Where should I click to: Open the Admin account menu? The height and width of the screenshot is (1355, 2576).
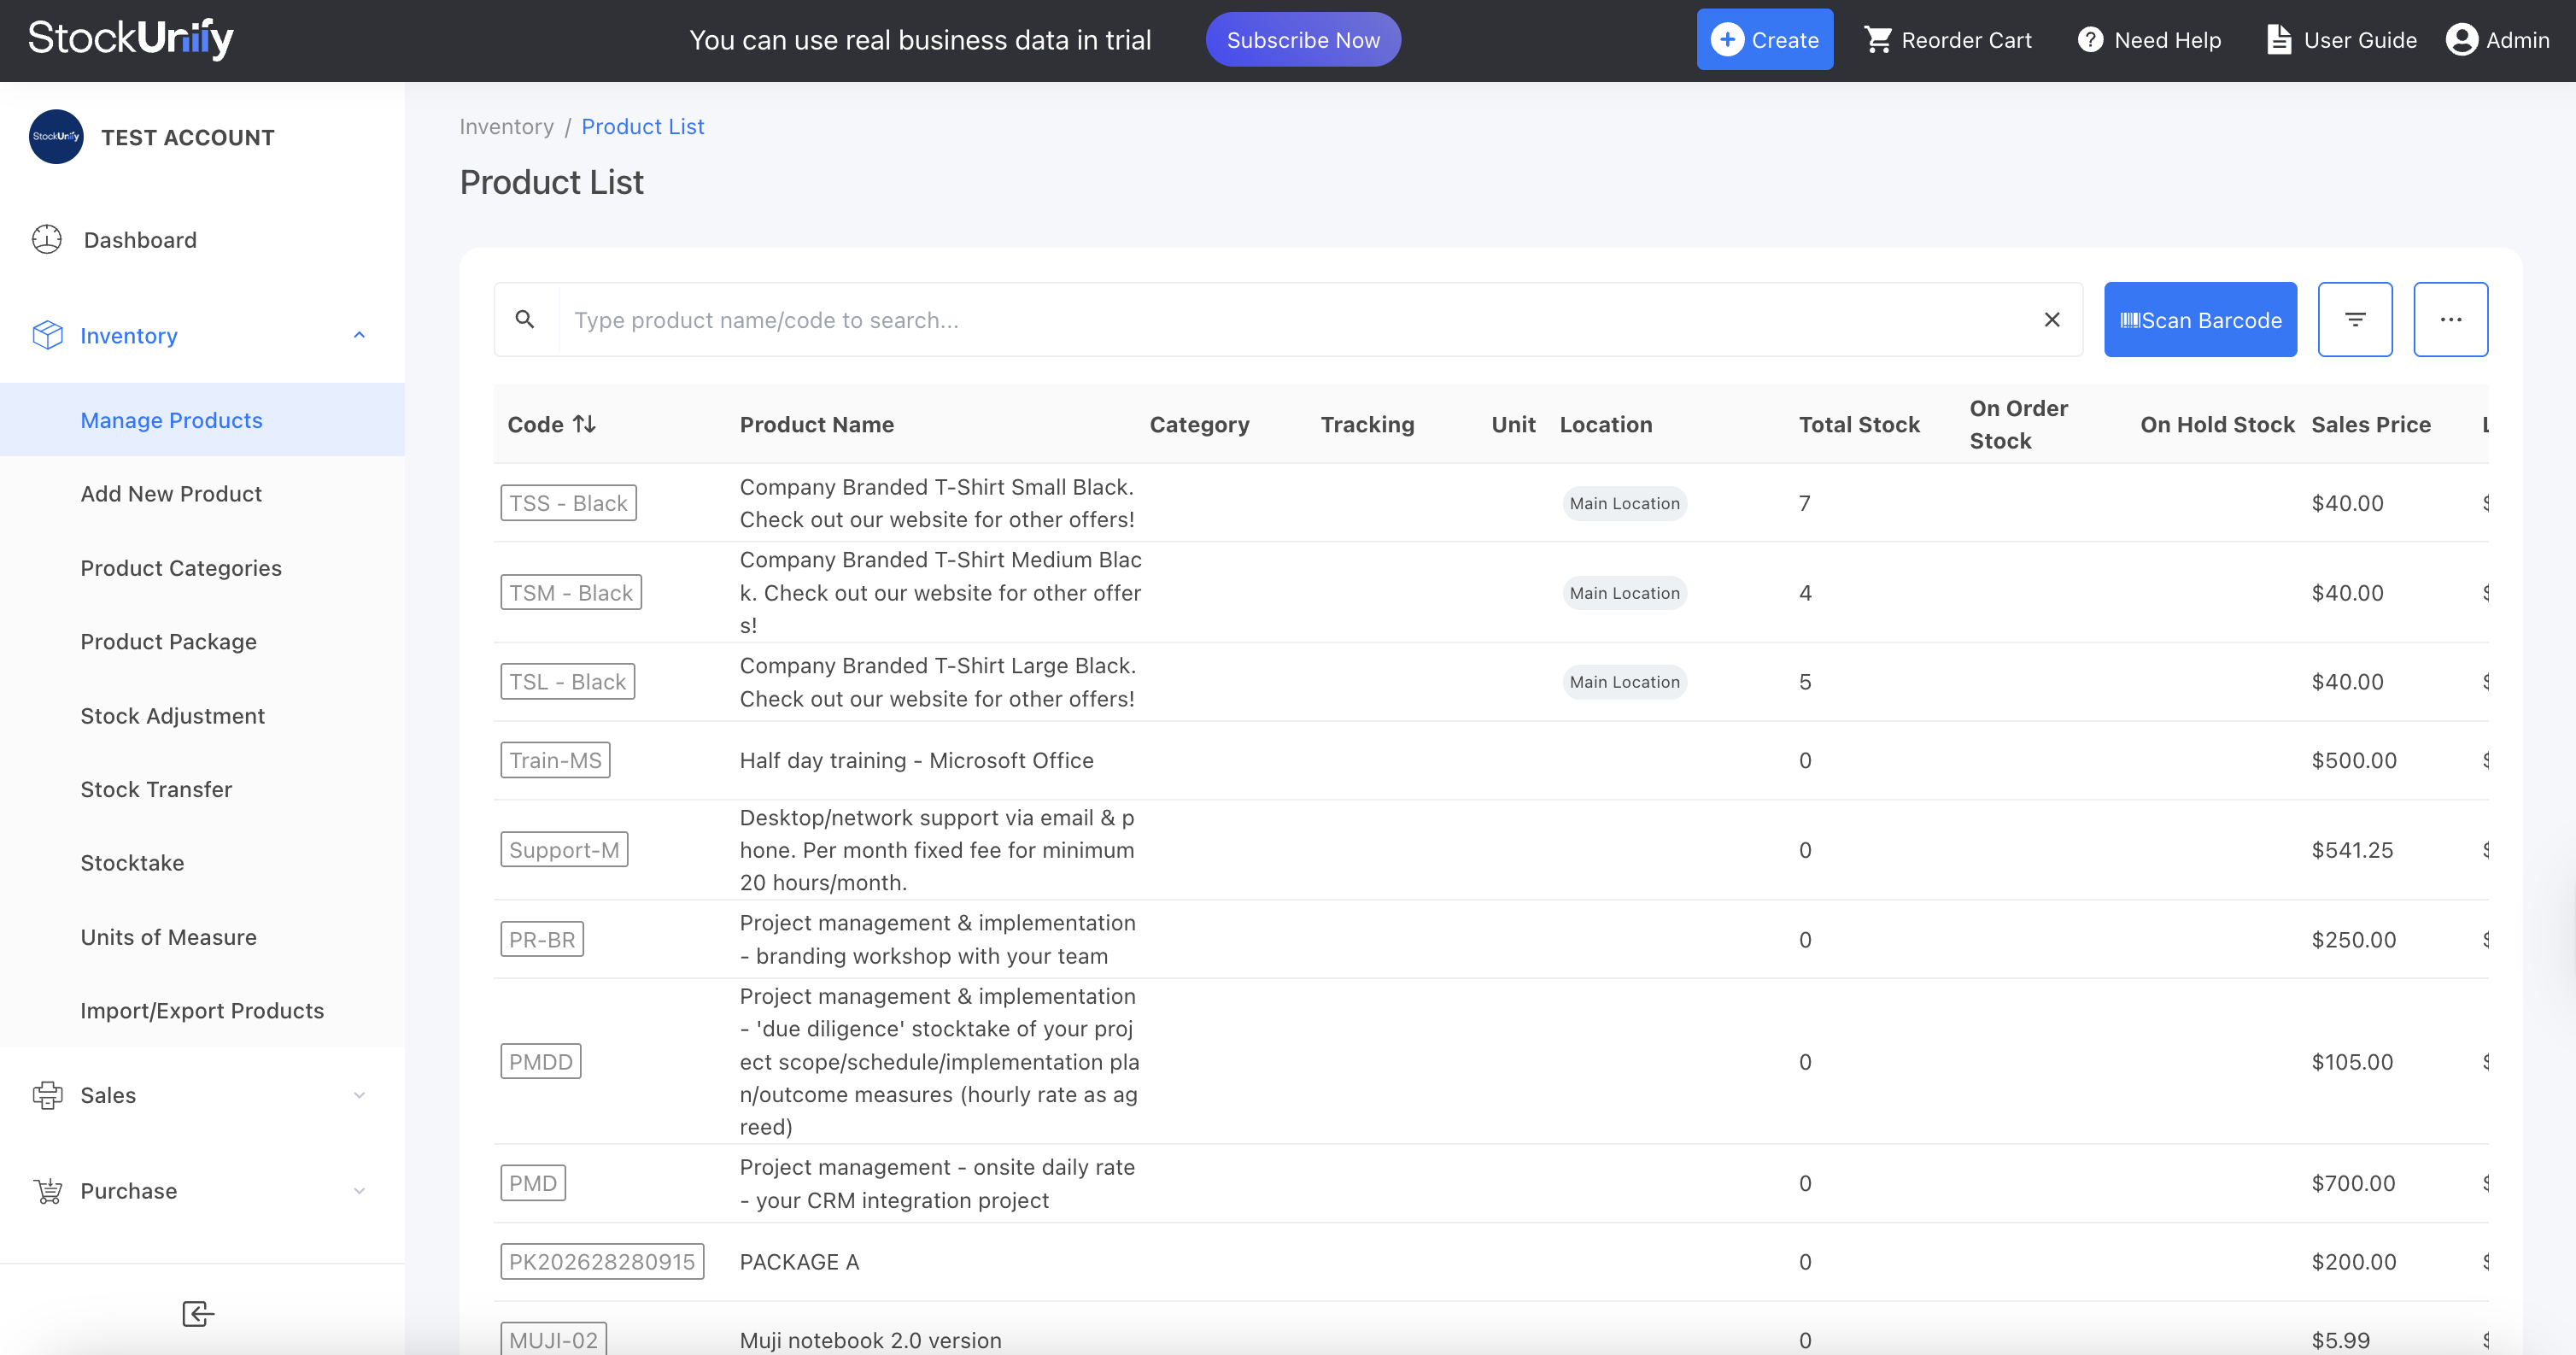(x=2498, y=40)
